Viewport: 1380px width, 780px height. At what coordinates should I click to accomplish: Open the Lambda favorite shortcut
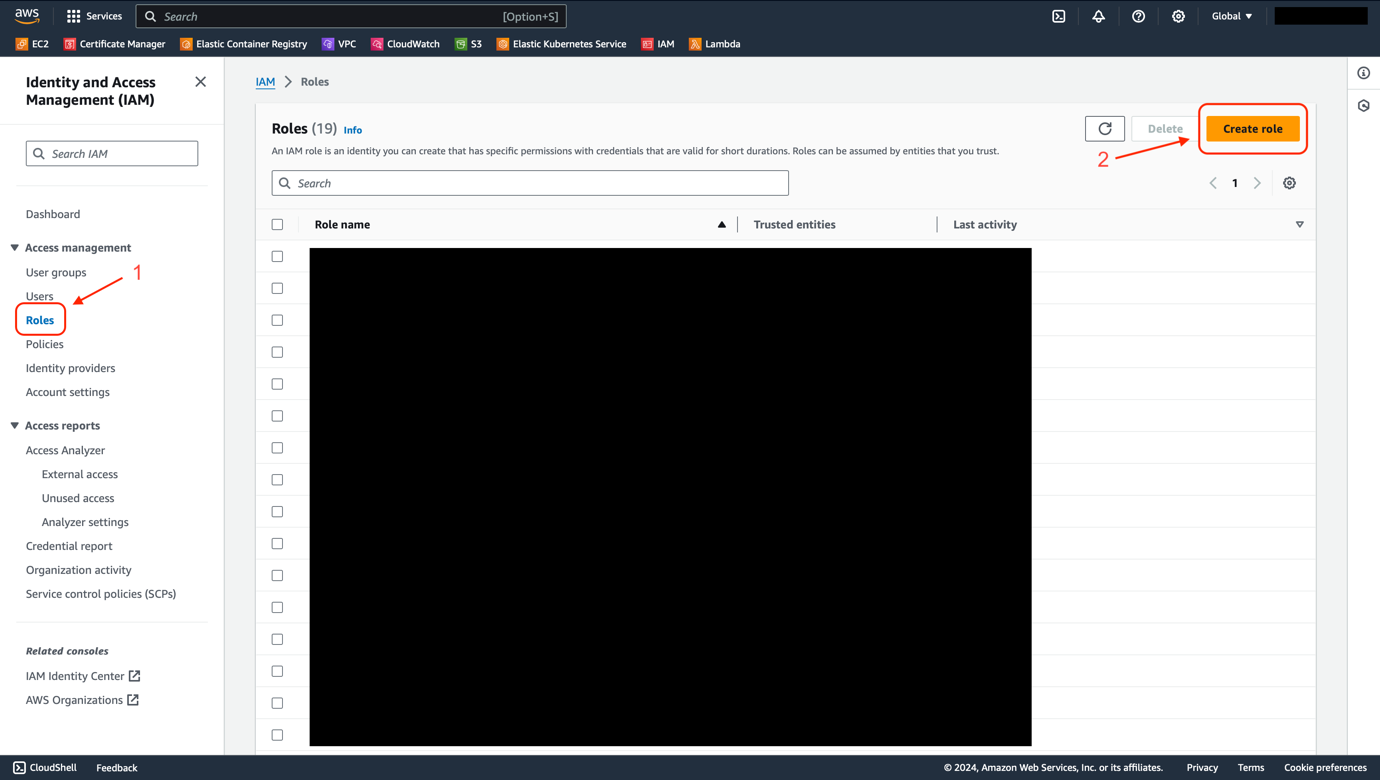click(x=715, y=44)
